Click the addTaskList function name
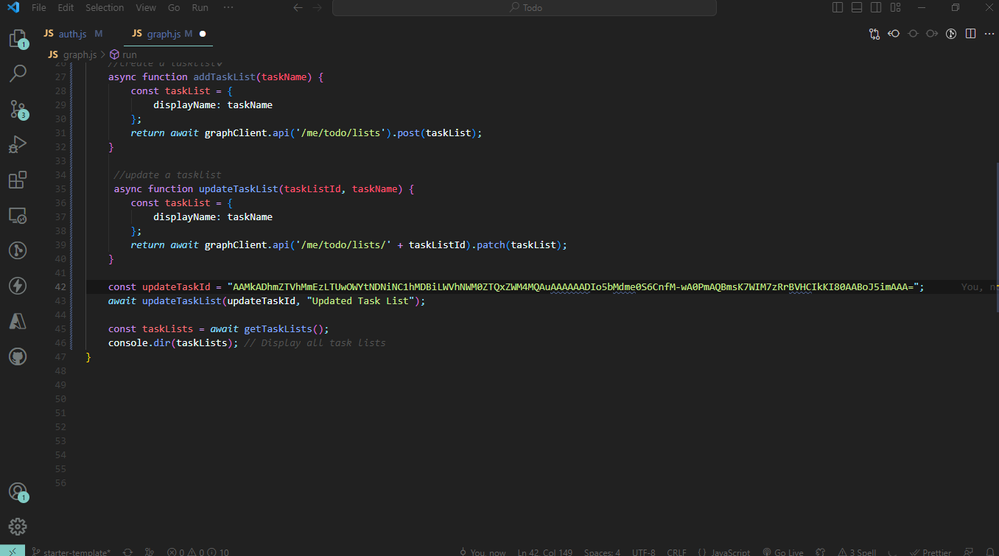Viewport: 999px width, 556px height. coord(224,76)
